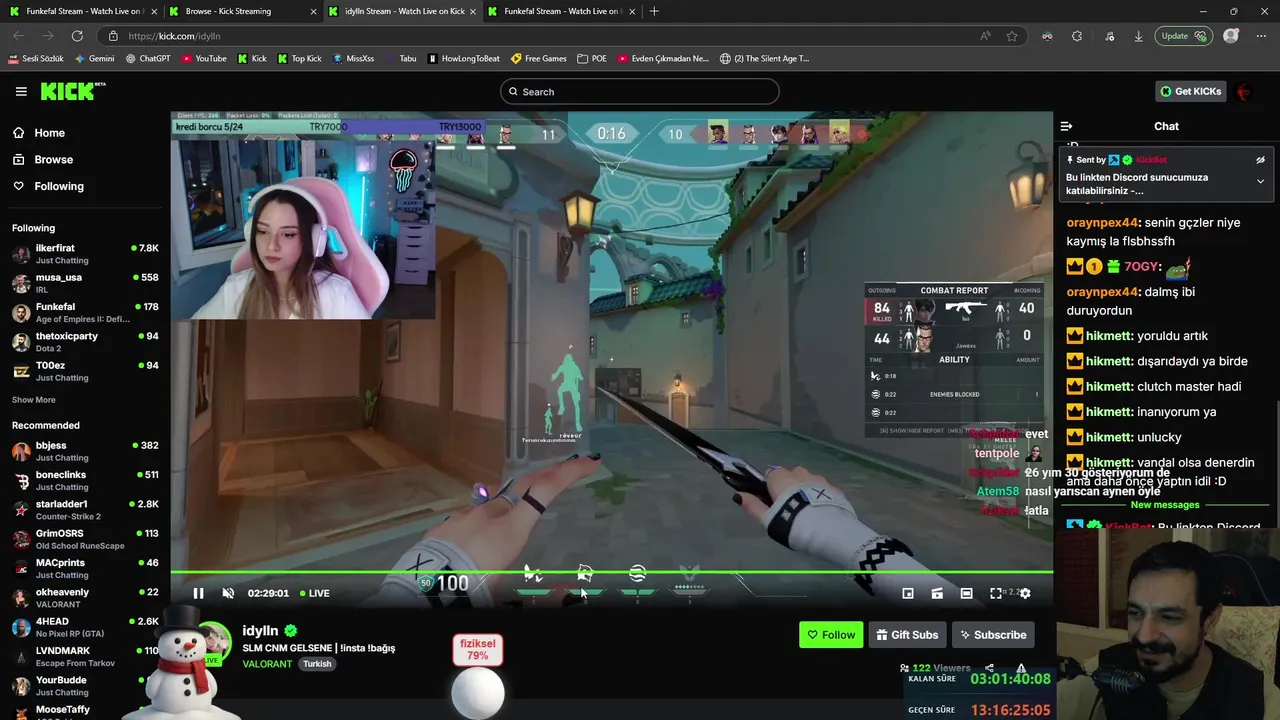Share the stream via share icon
Screen dimensions: 1280x720
point(989,668)
